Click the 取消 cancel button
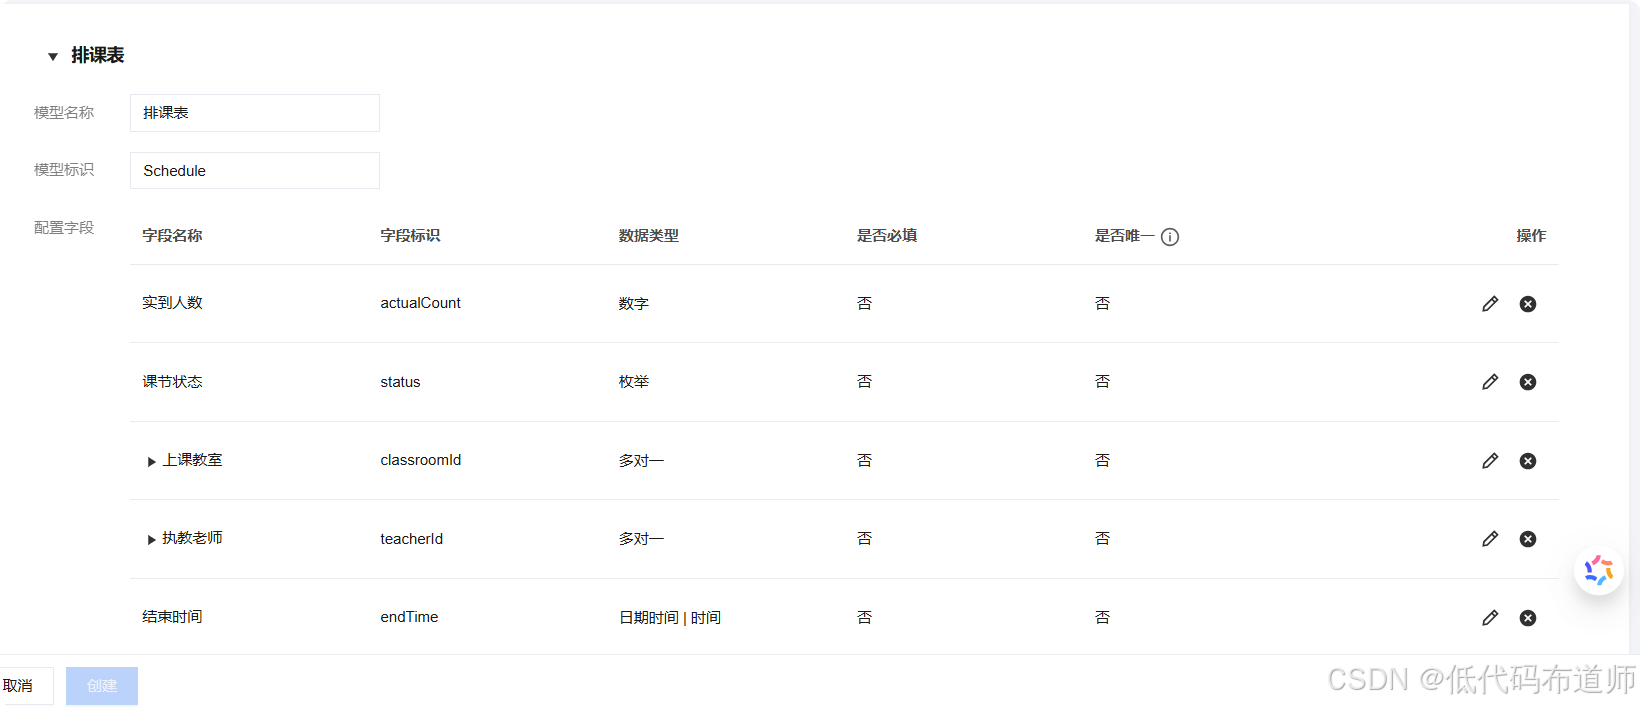Image resolution: width=1640 pixels, height=707 pixels. 20,686
